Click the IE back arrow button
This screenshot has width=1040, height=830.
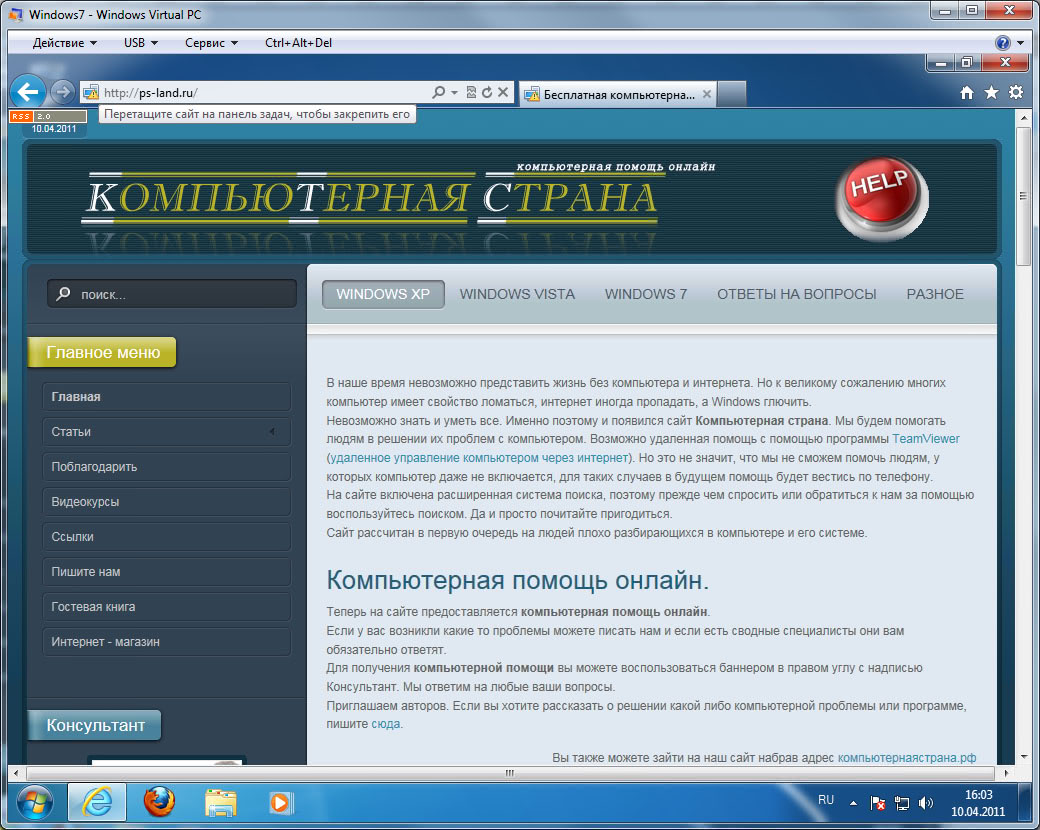pyautogui.click(x=28, y=92)
